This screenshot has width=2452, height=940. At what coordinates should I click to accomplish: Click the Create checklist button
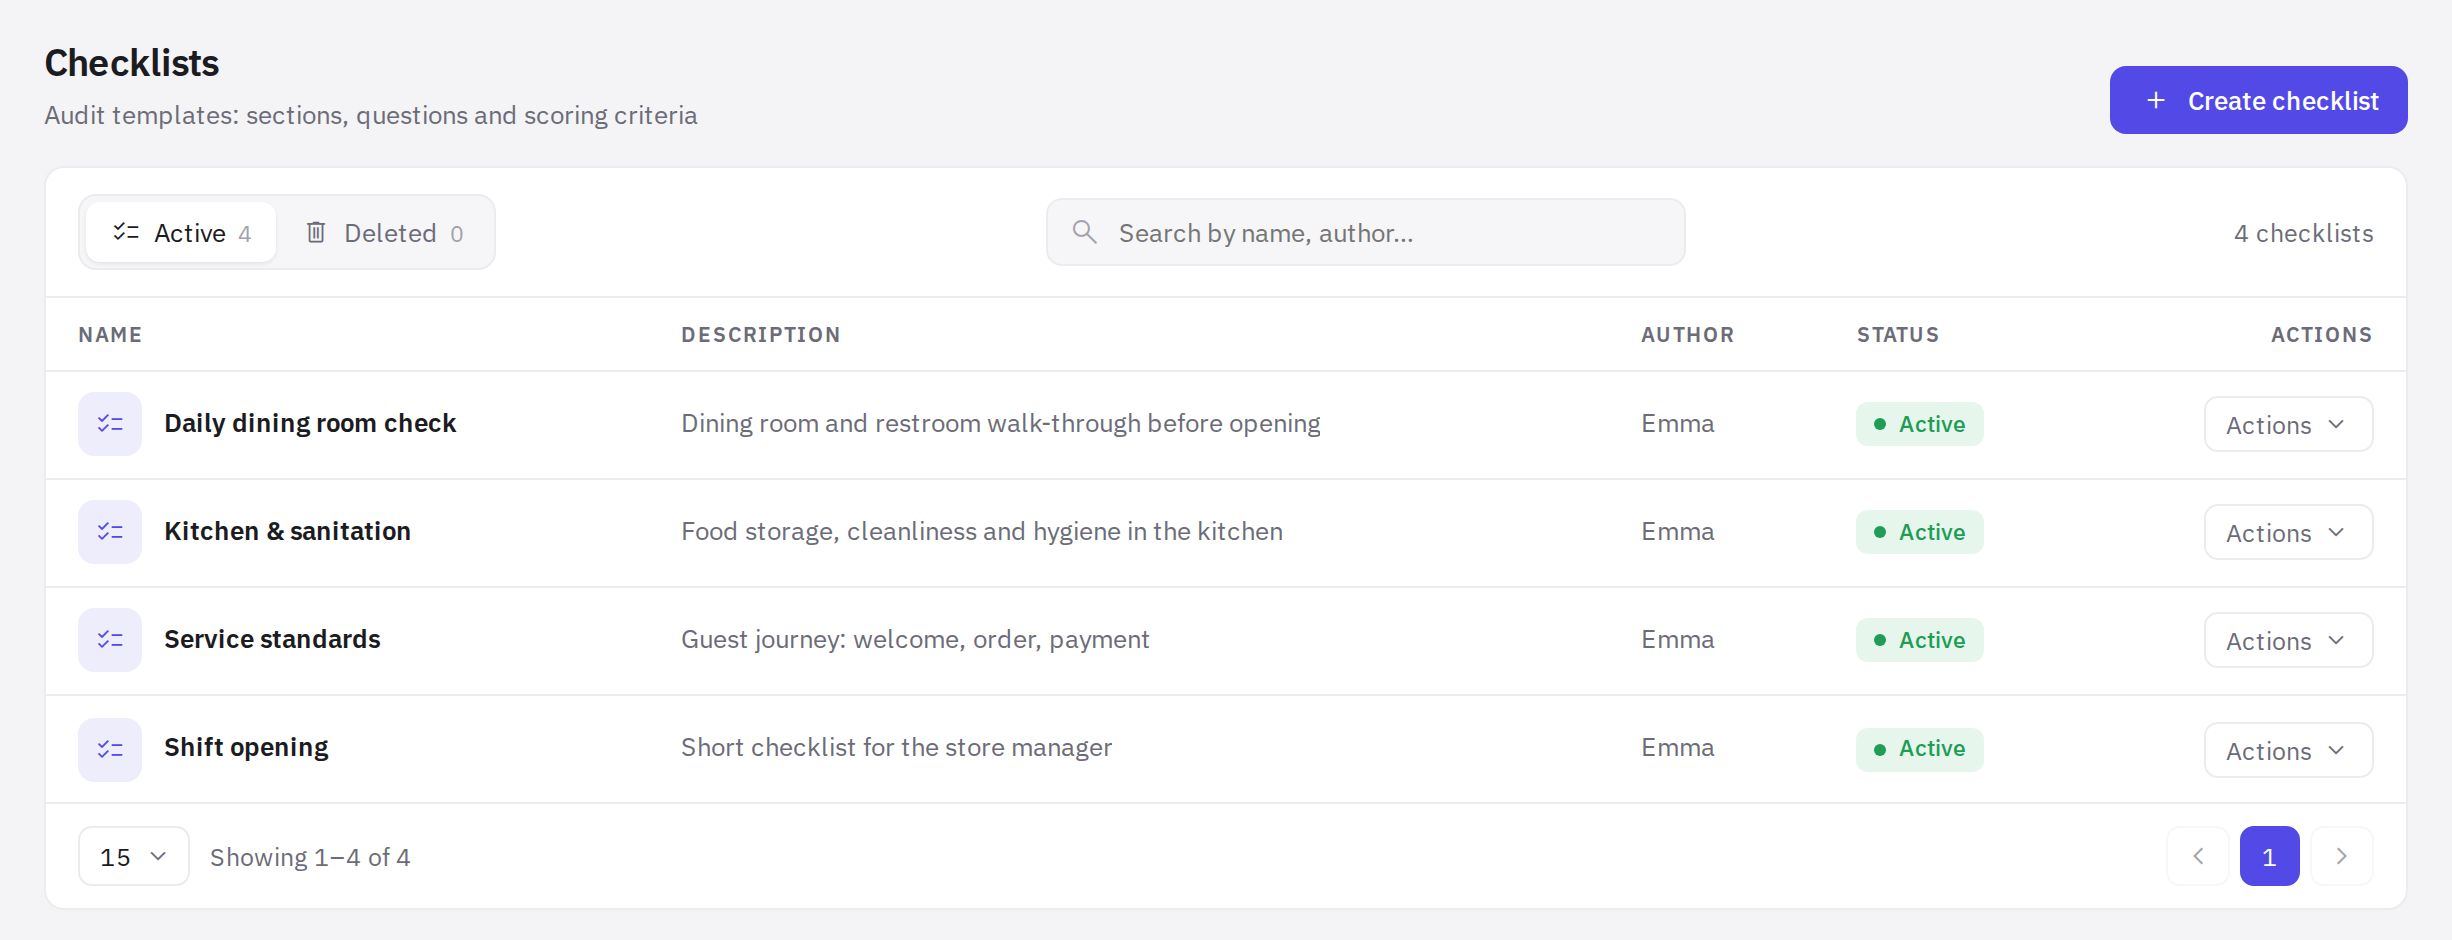2258,100
